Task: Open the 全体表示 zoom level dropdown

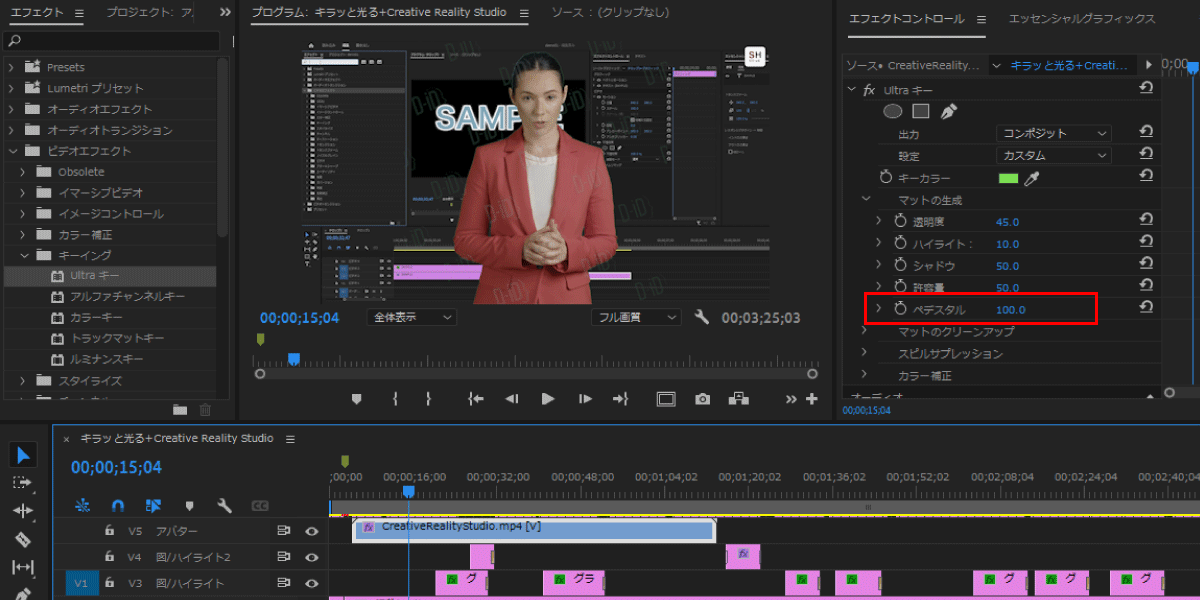Action: 412,317
